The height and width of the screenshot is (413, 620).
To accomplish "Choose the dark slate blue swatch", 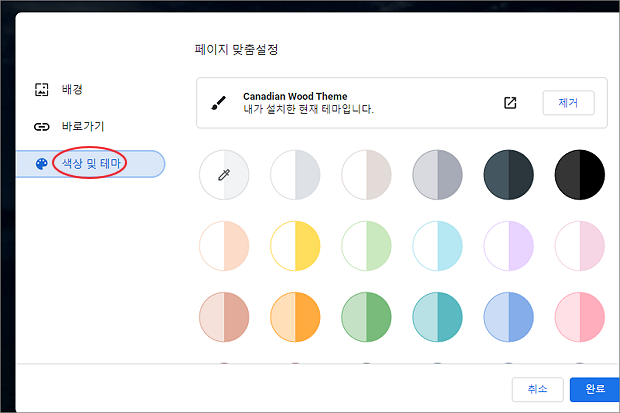I will point(508,174).
